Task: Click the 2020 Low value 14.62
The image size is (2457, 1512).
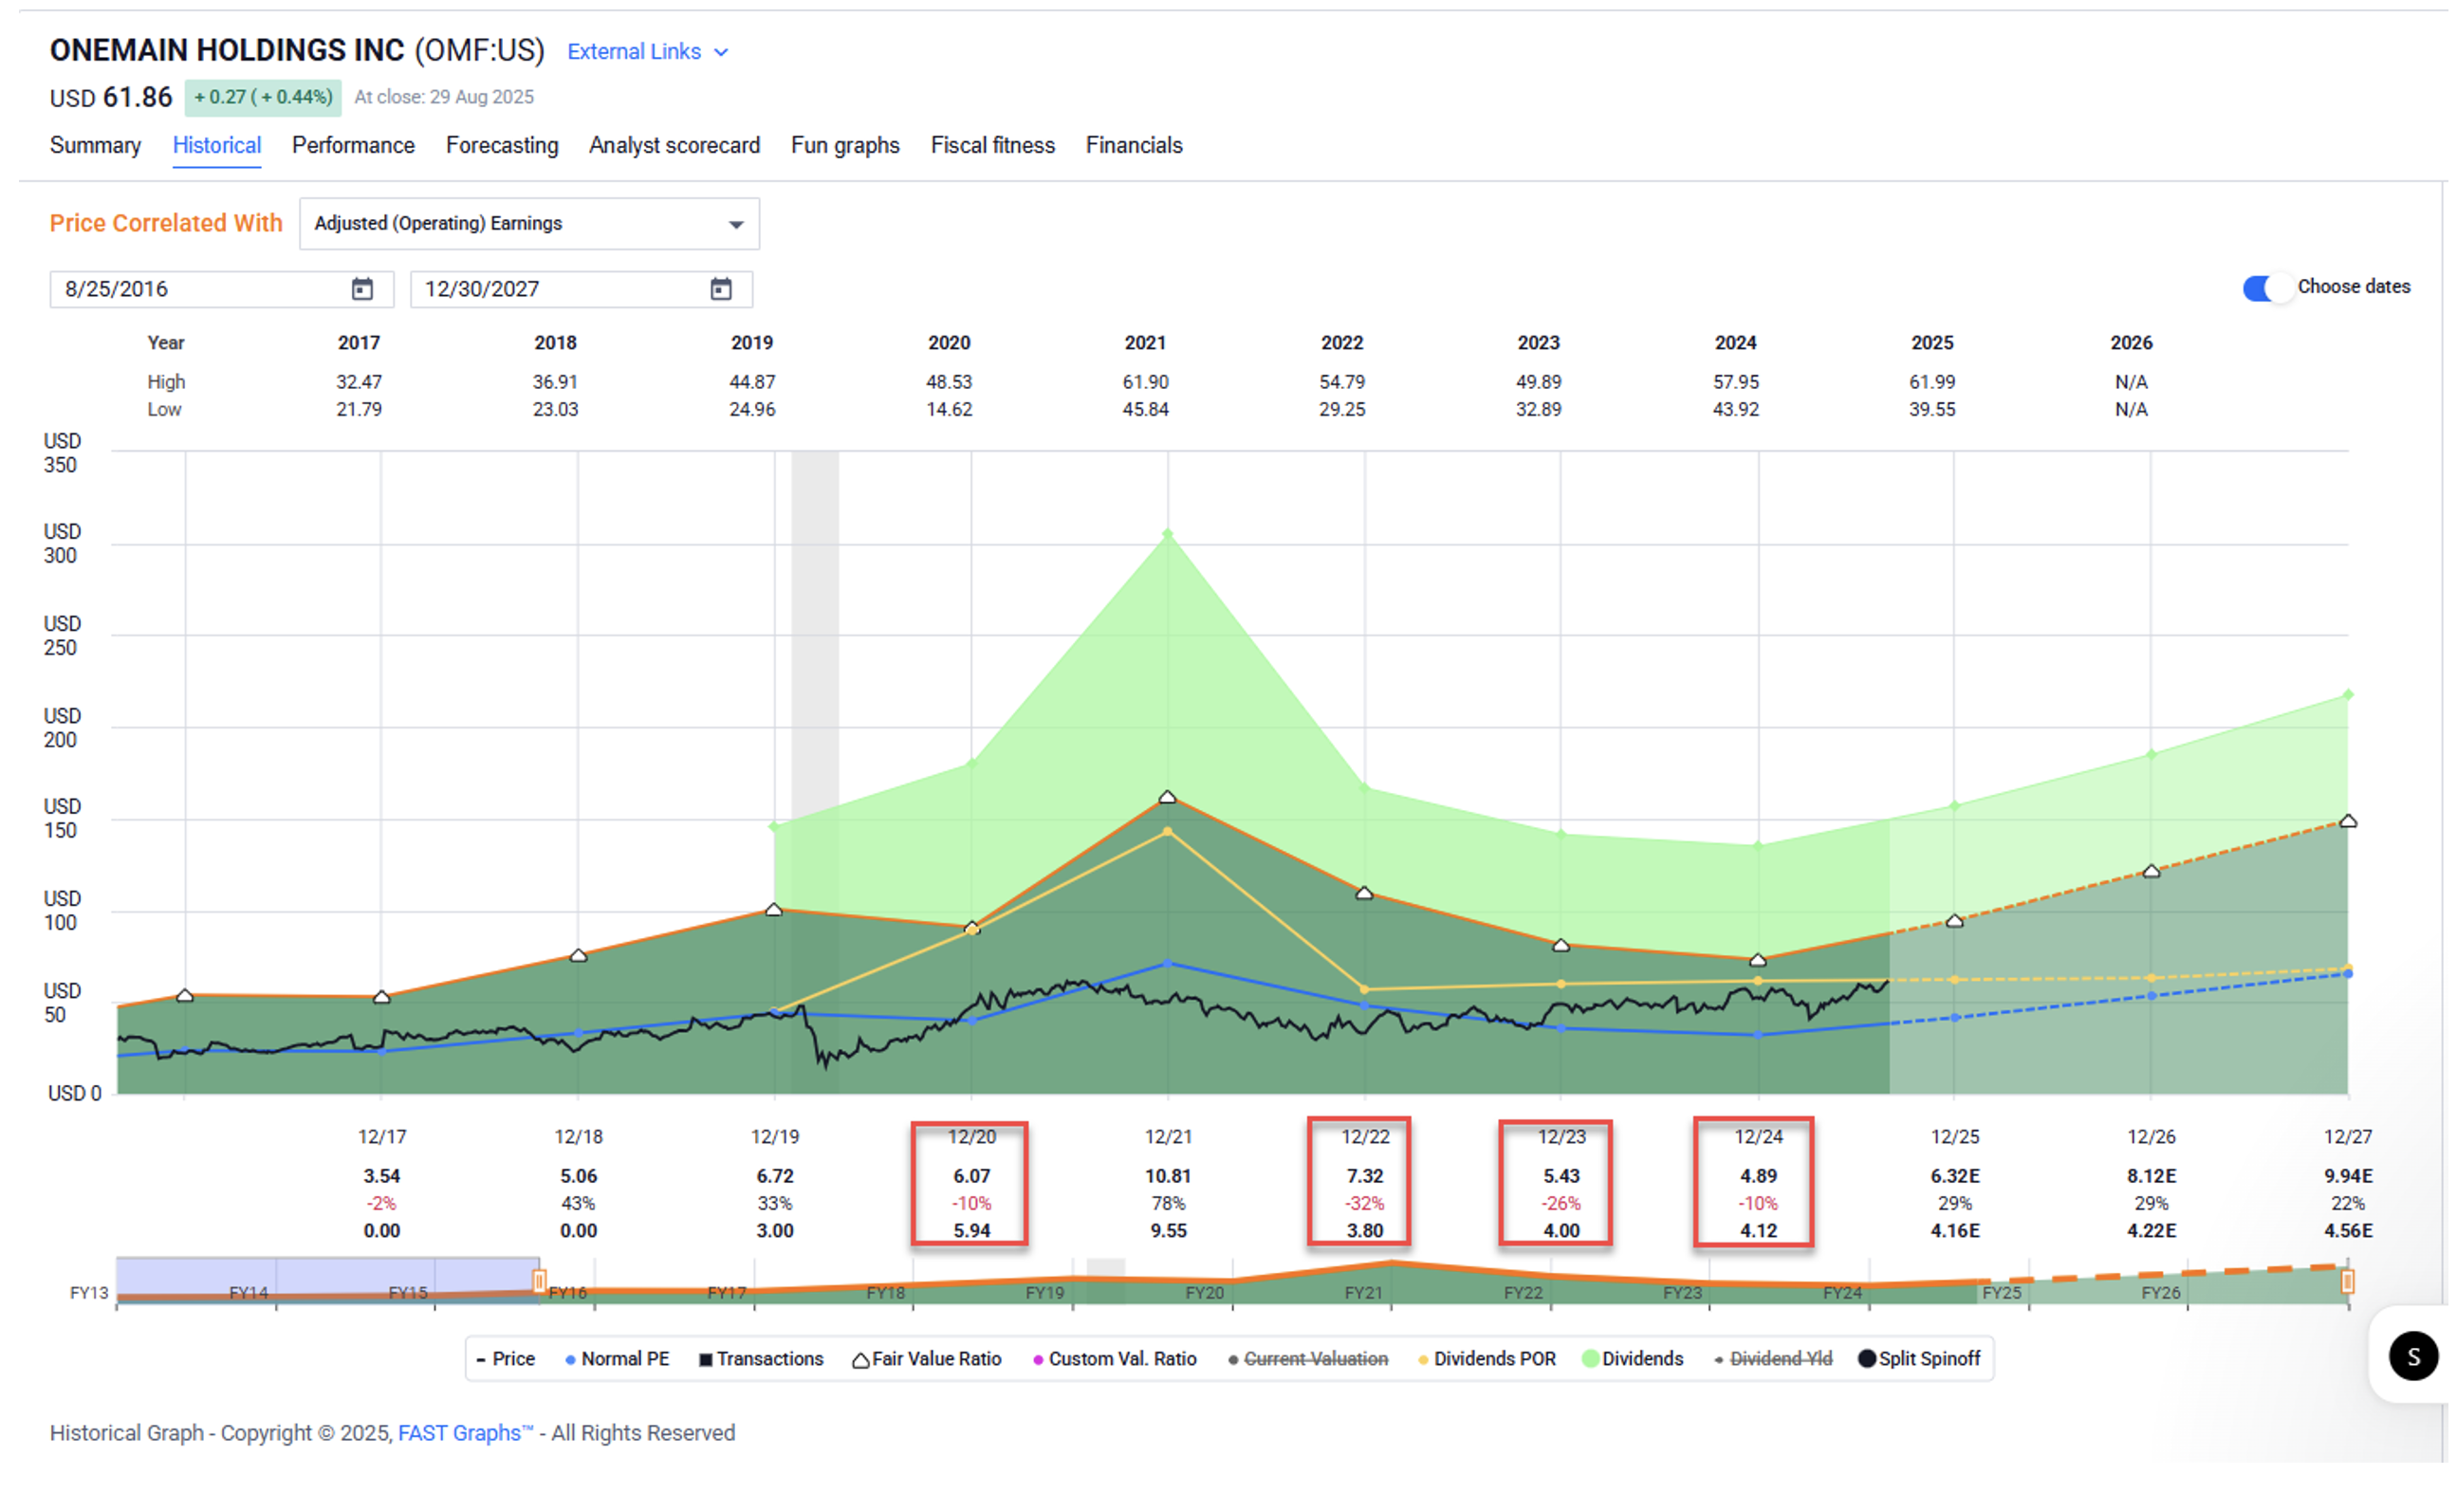Action: [x=948, y=409]
